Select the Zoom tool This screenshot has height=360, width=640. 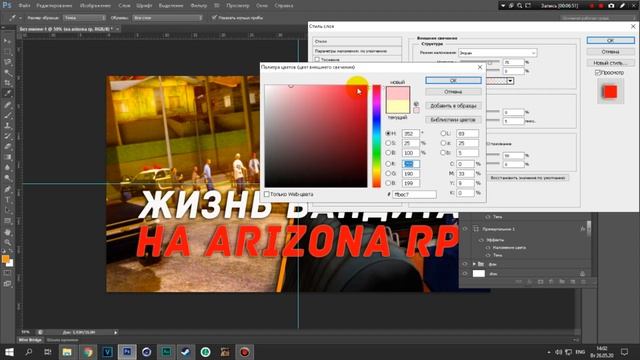pos(7,243)
